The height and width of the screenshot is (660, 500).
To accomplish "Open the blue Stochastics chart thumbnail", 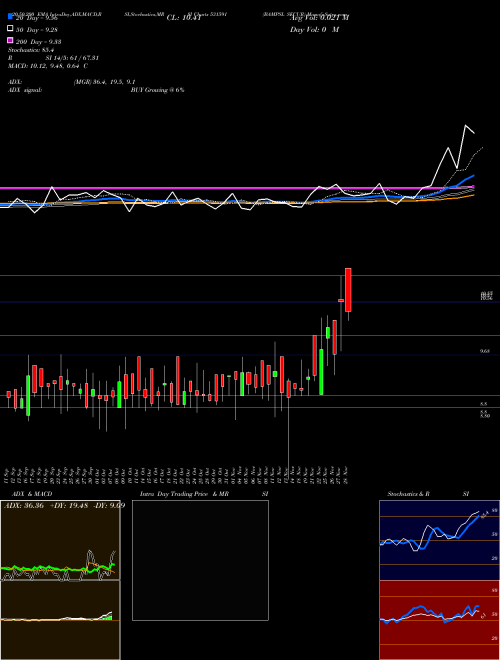I will coord(439,540).
